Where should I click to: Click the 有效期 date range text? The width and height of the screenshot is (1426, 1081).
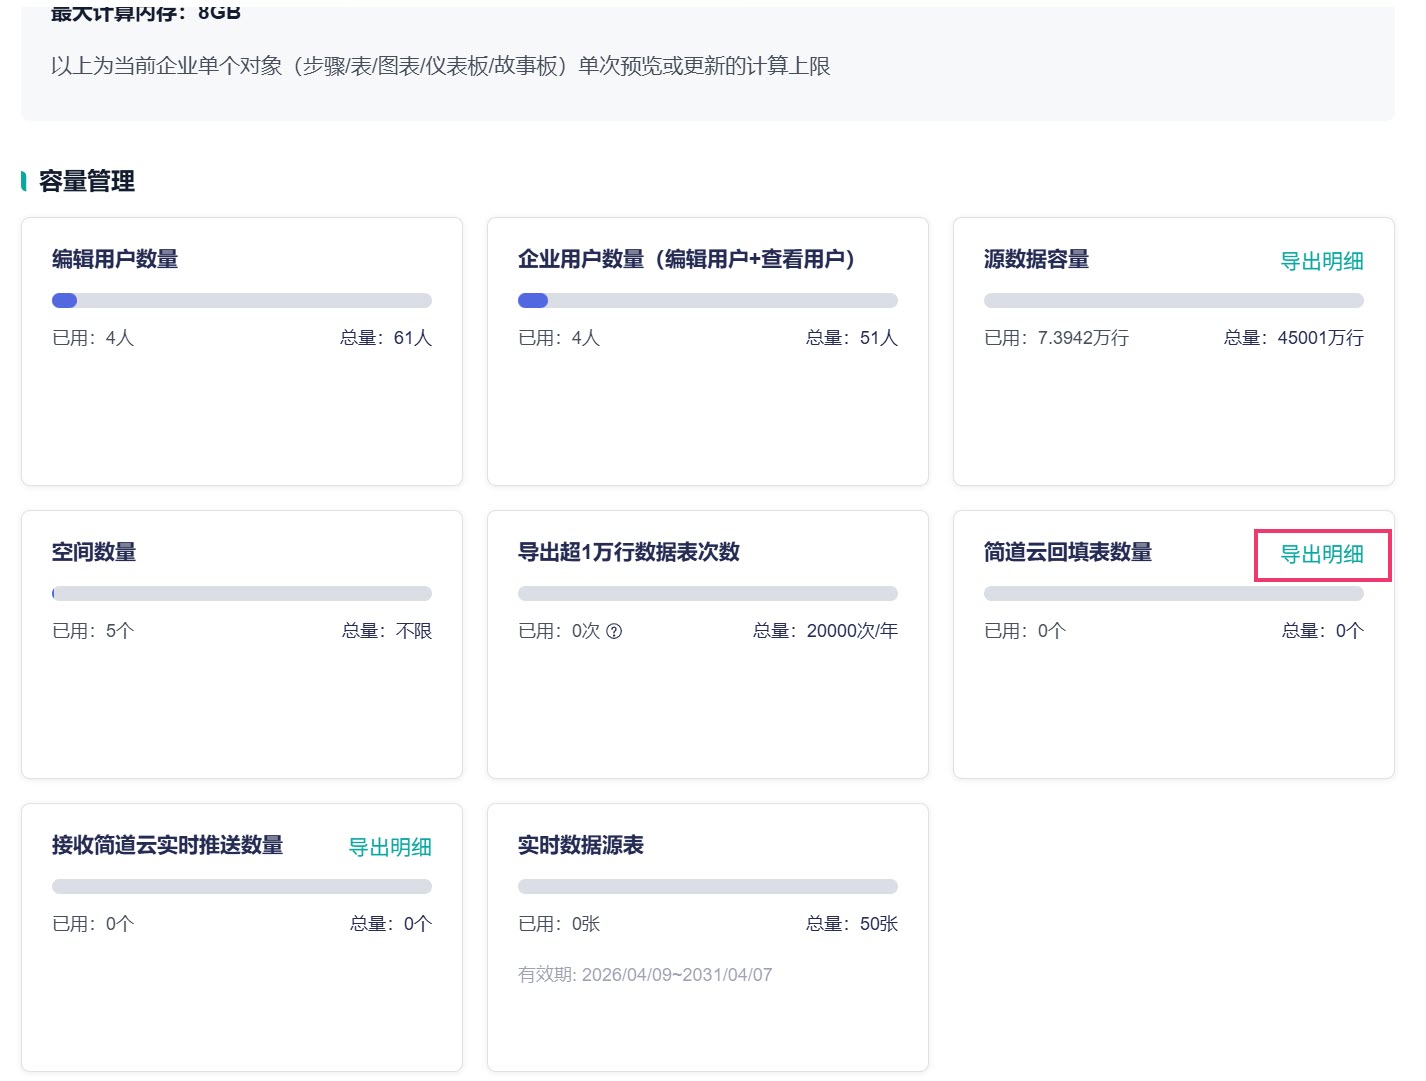coord(645,975)
